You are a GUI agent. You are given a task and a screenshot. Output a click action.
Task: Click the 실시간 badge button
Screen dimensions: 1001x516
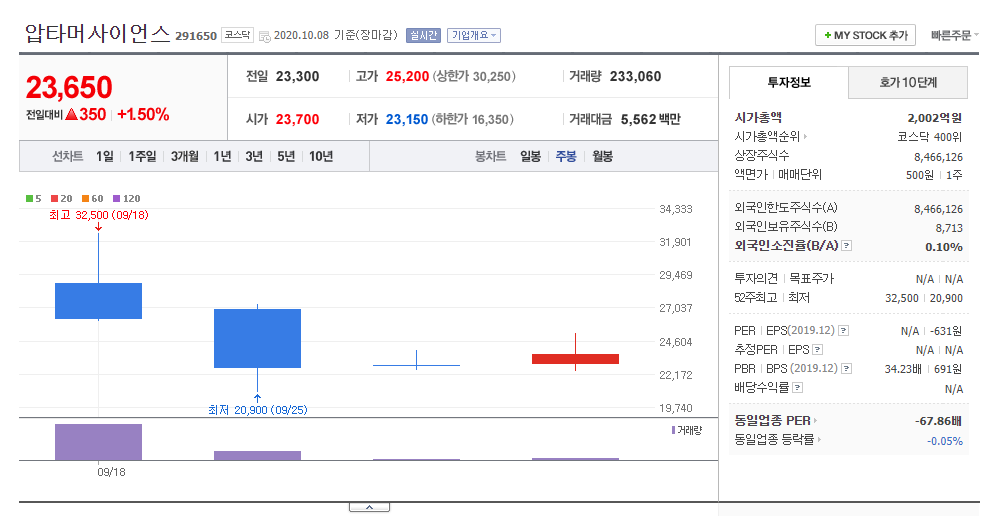tap(423, 36)
